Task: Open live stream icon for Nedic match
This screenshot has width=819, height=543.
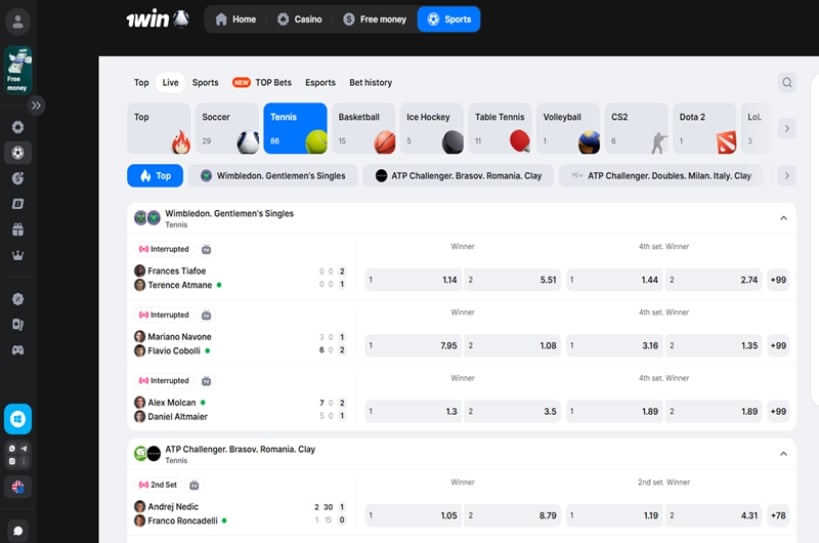Action: click(194, 486)
